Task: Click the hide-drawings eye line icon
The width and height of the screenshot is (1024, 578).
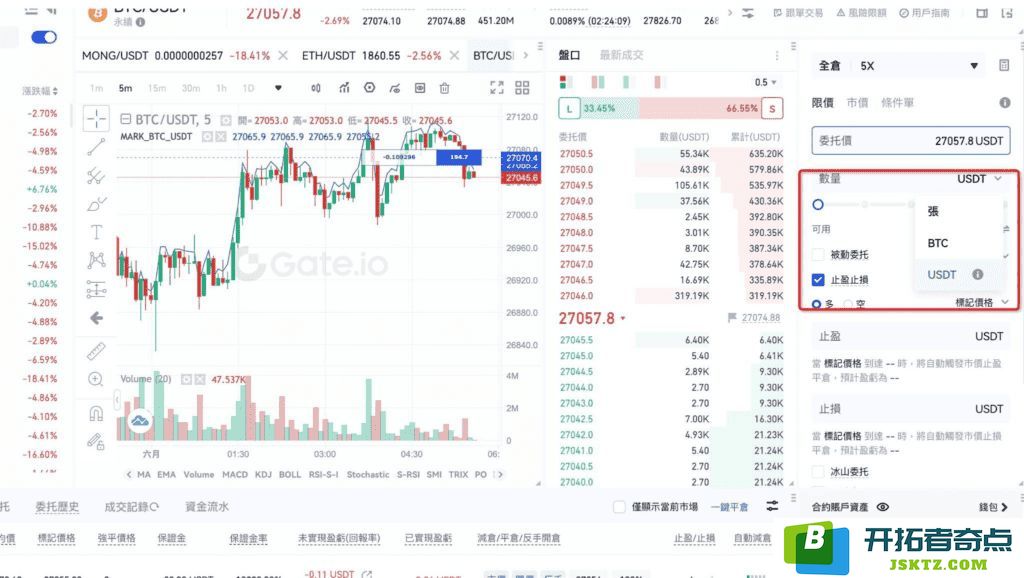Action: pyautogui.click(x=394, y=88)
